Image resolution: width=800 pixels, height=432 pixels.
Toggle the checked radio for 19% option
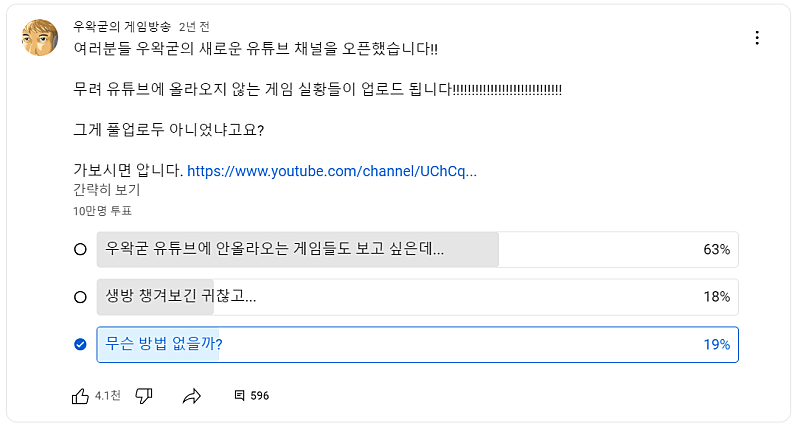click(80, 345)
